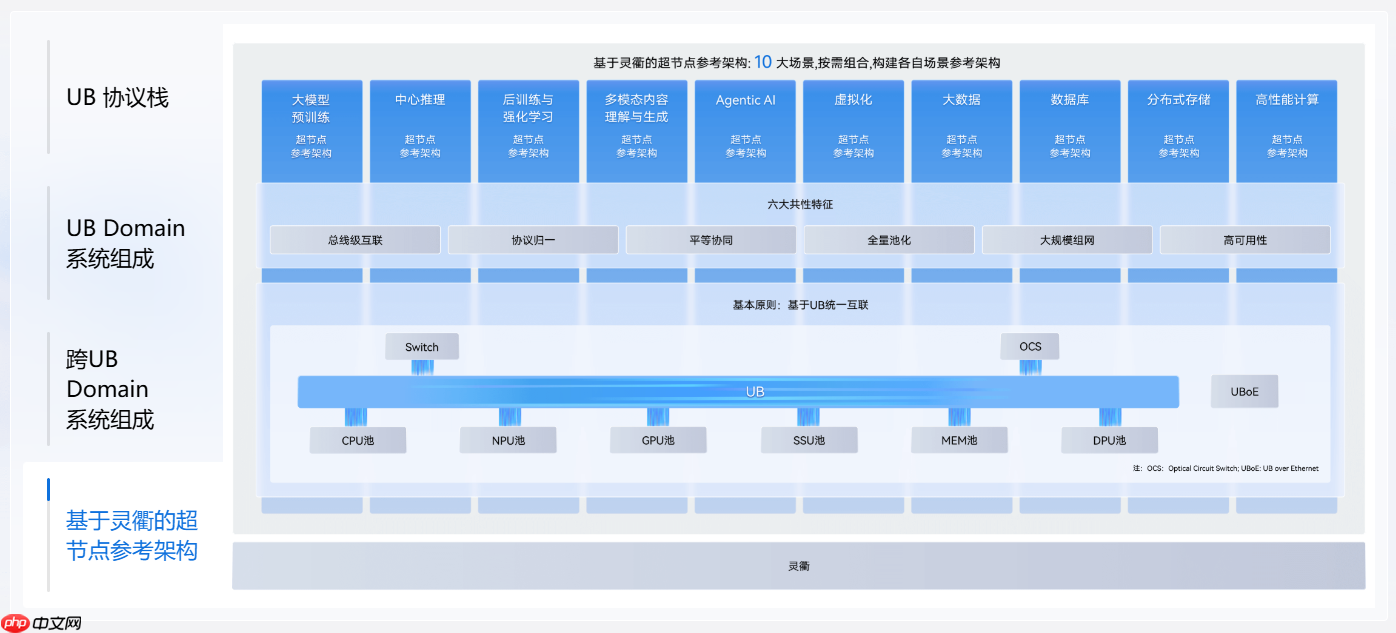
Task: Click the 虚拟化 scenario card
Action: [x=852, y=130]
